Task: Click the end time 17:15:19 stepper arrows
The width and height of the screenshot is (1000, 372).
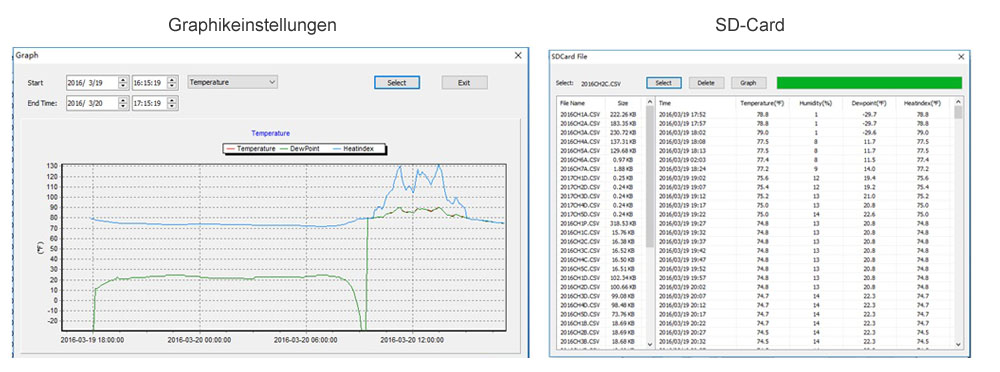Action: click(x=172, y=103)
